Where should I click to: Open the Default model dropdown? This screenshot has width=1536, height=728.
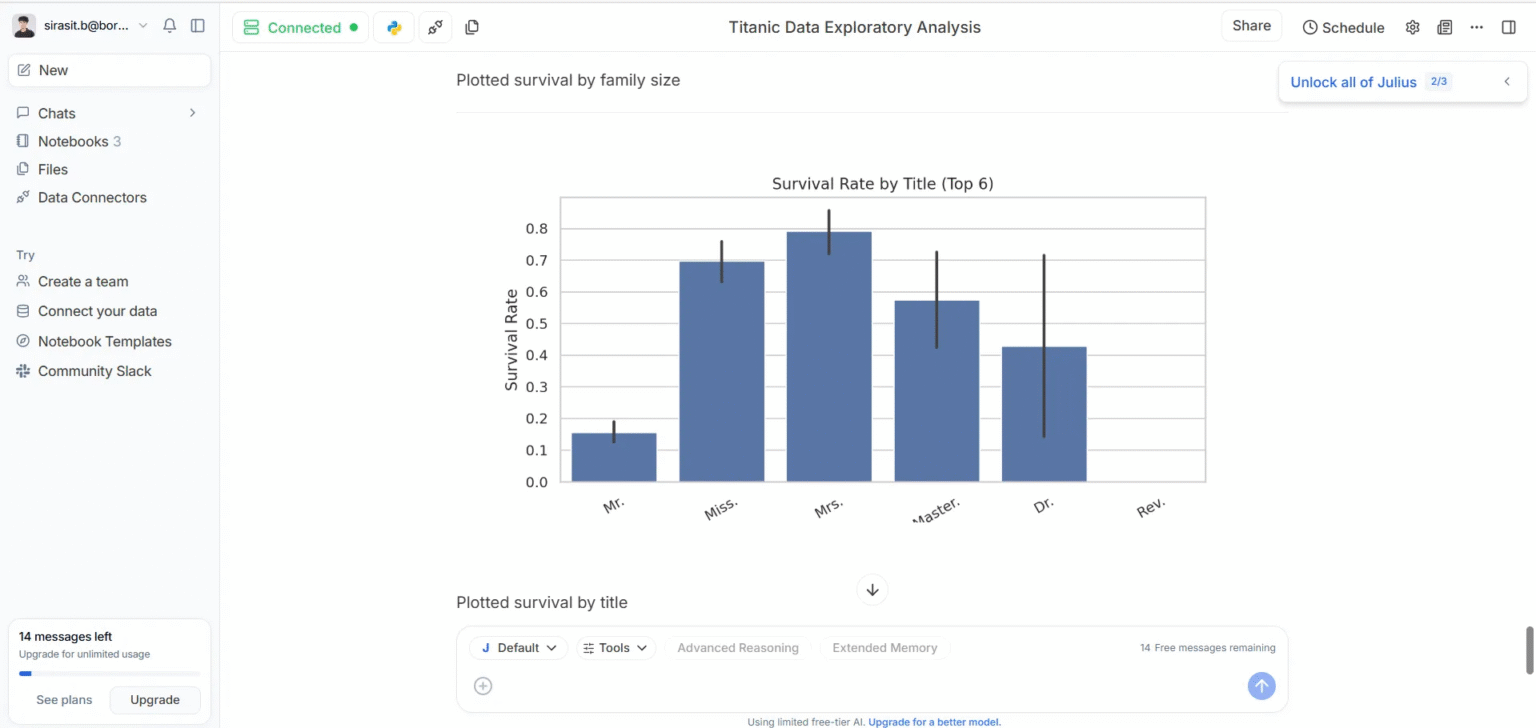click(x=518, y=648)
